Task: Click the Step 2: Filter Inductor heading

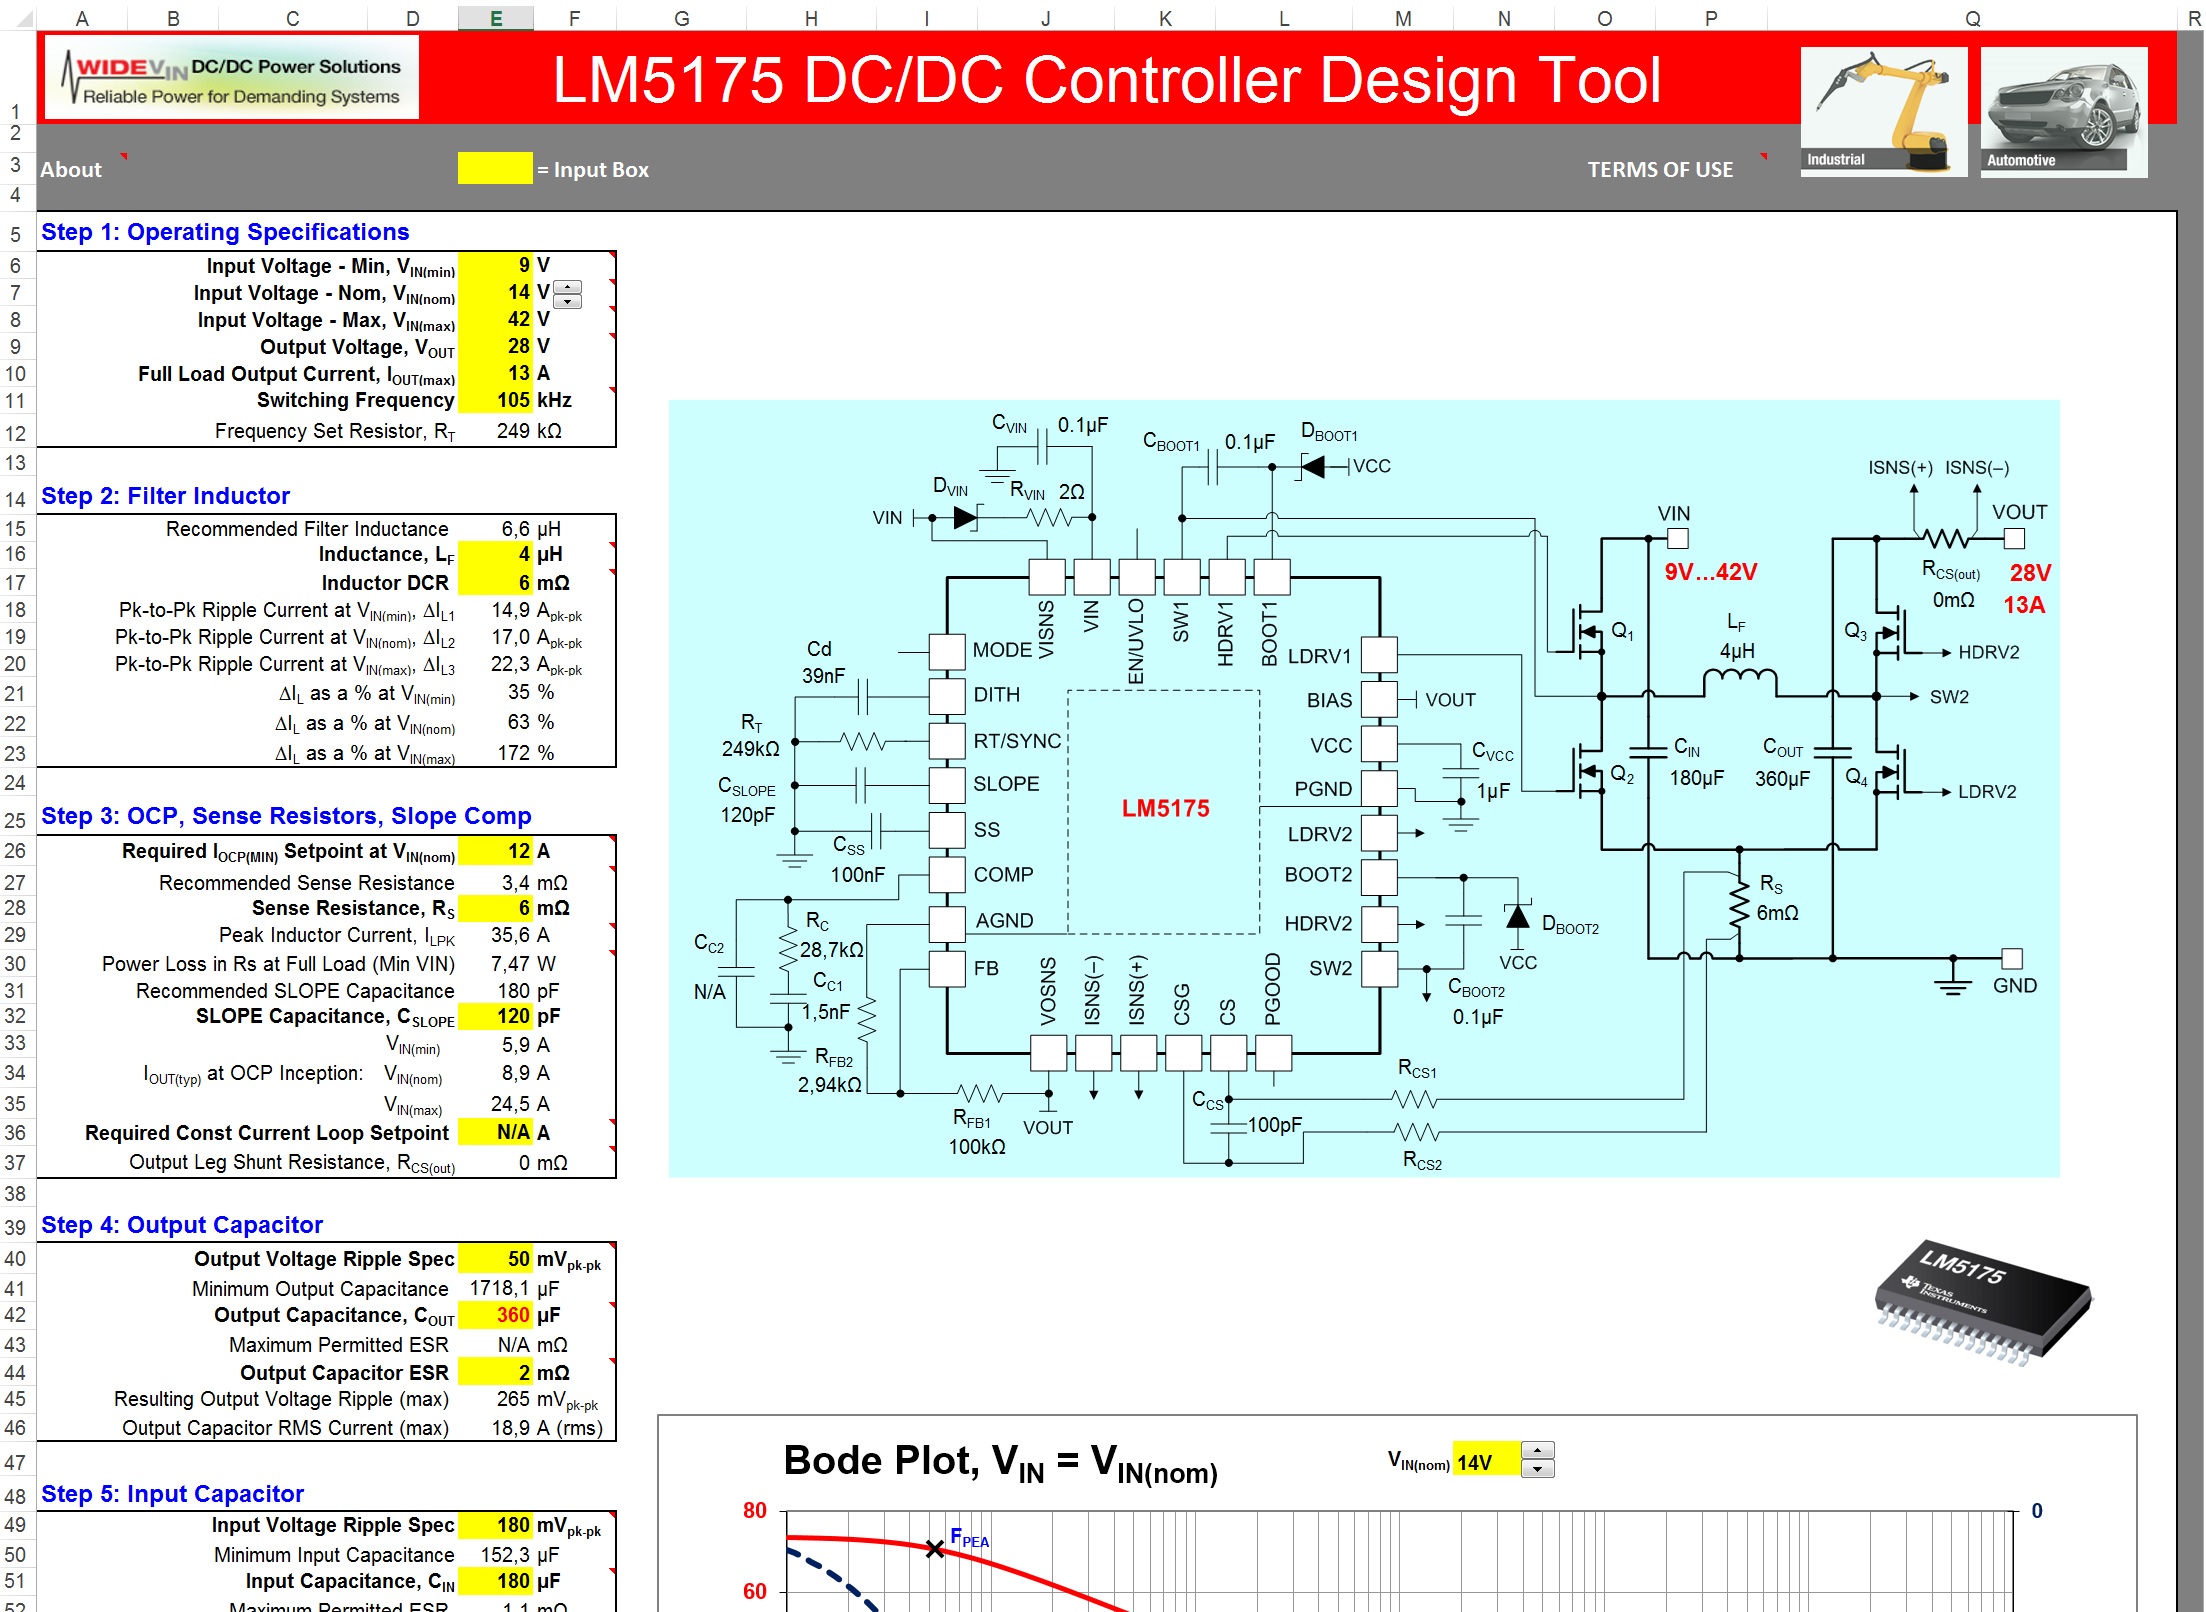Action: tap(165, 496)
